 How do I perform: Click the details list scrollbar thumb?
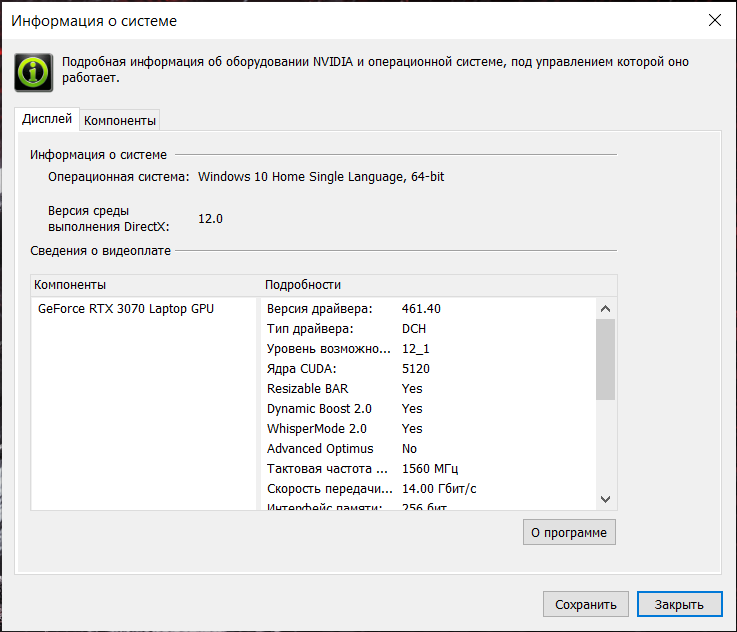(605, 359)
